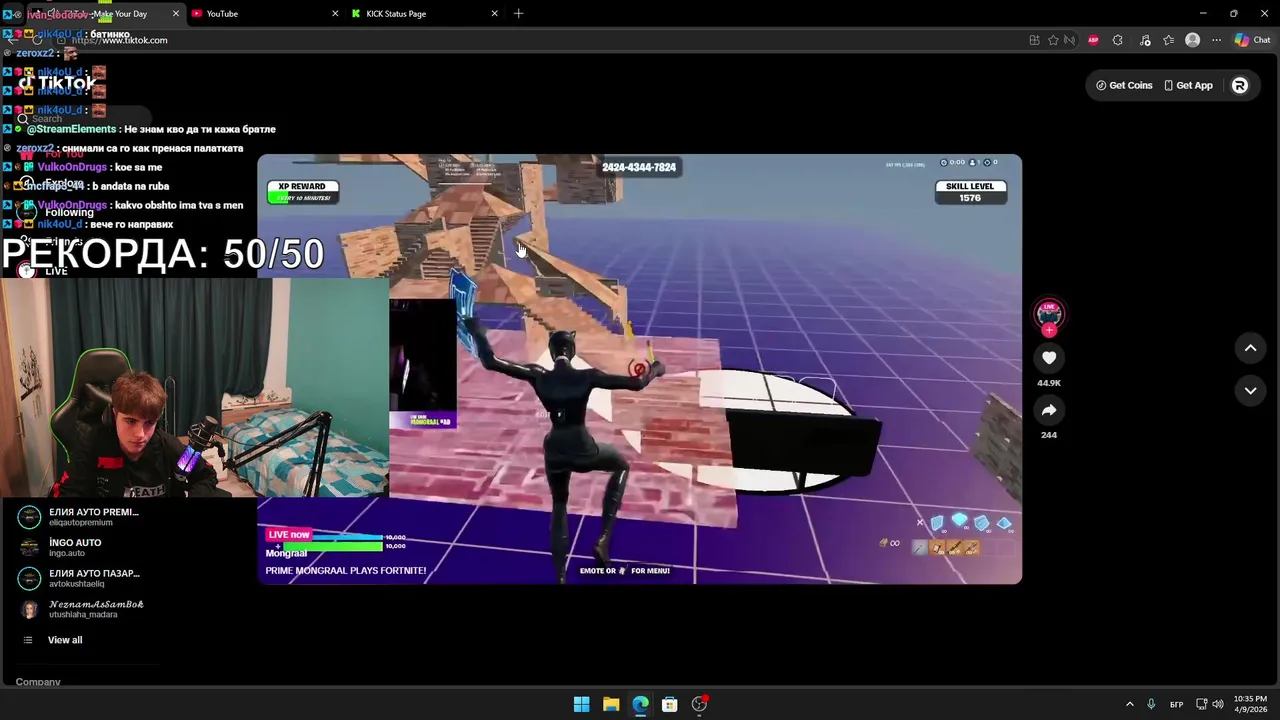
Task: Click Get App button
Action: (1189, 85)
